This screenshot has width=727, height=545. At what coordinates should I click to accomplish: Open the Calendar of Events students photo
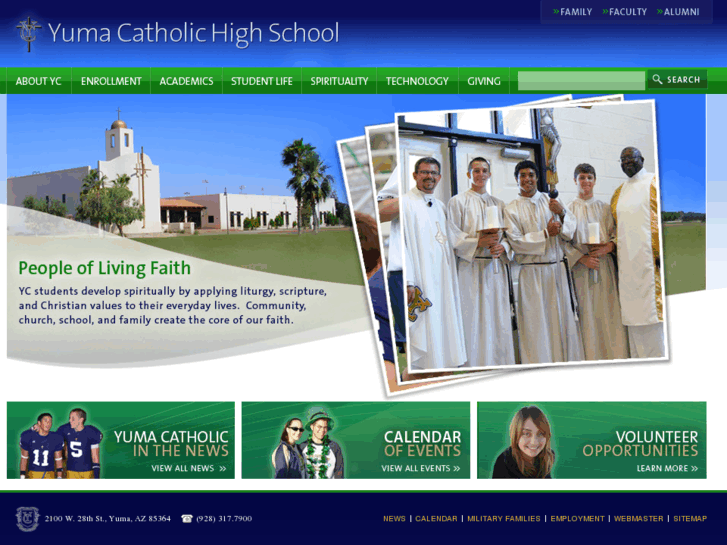click(308, 443)
